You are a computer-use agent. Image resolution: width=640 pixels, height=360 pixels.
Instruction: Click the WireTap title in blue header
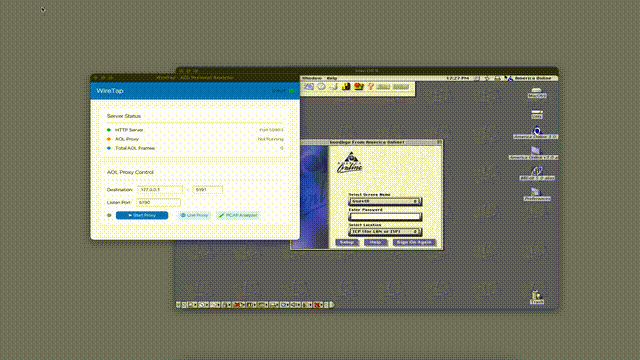click(110, 91)
